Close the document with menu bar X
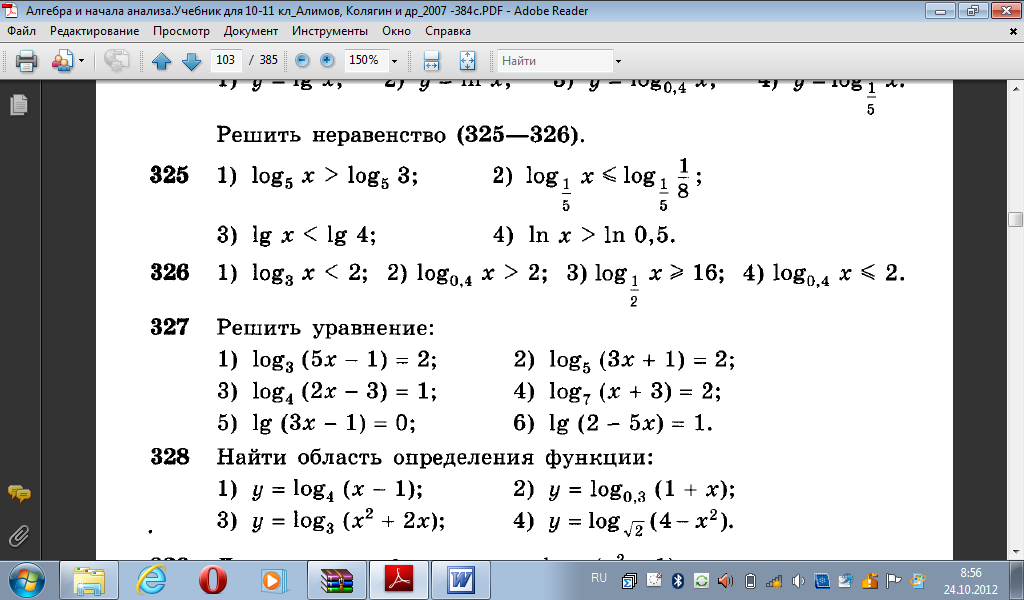Viewport: 1024px width, 600px height. (x=1014, y=31)
